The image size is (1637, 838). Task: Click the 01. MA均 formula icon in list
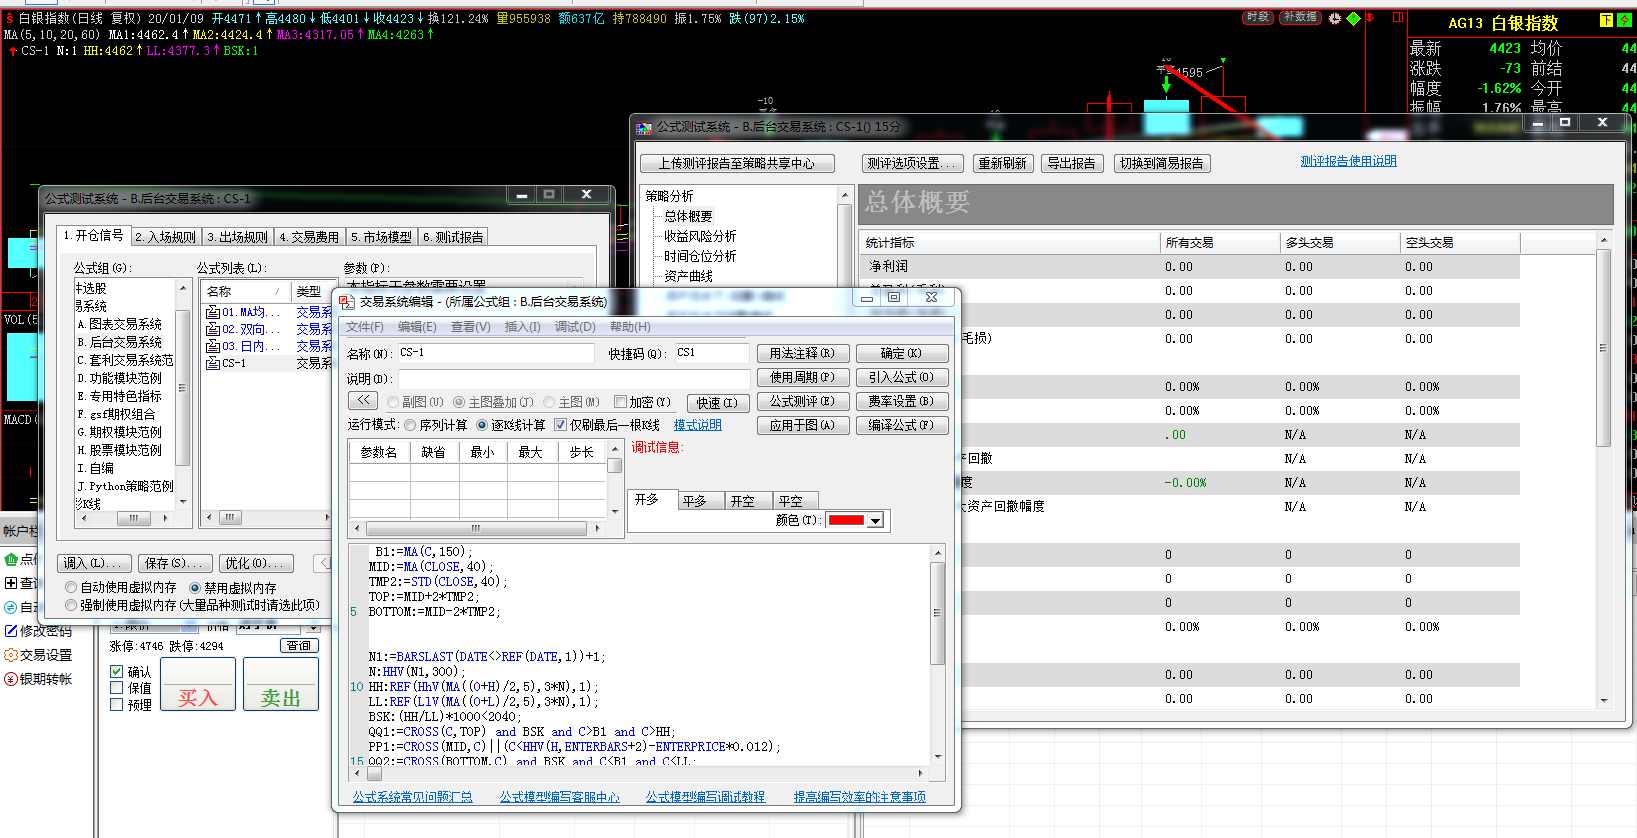pyautogui.click(x=213, y=312)
